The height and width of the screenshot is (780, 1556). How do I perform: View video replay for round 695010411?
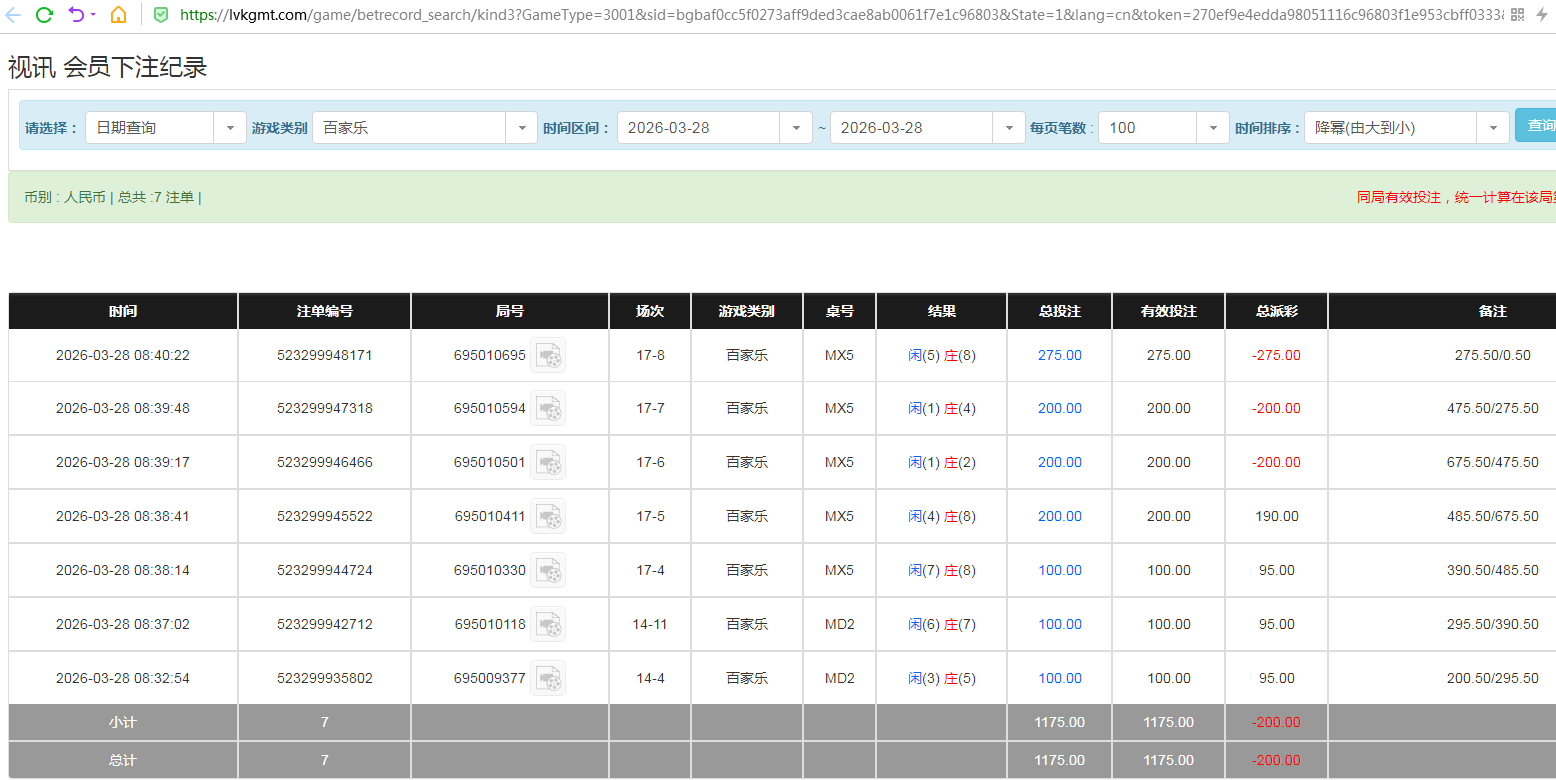[548, 516]
